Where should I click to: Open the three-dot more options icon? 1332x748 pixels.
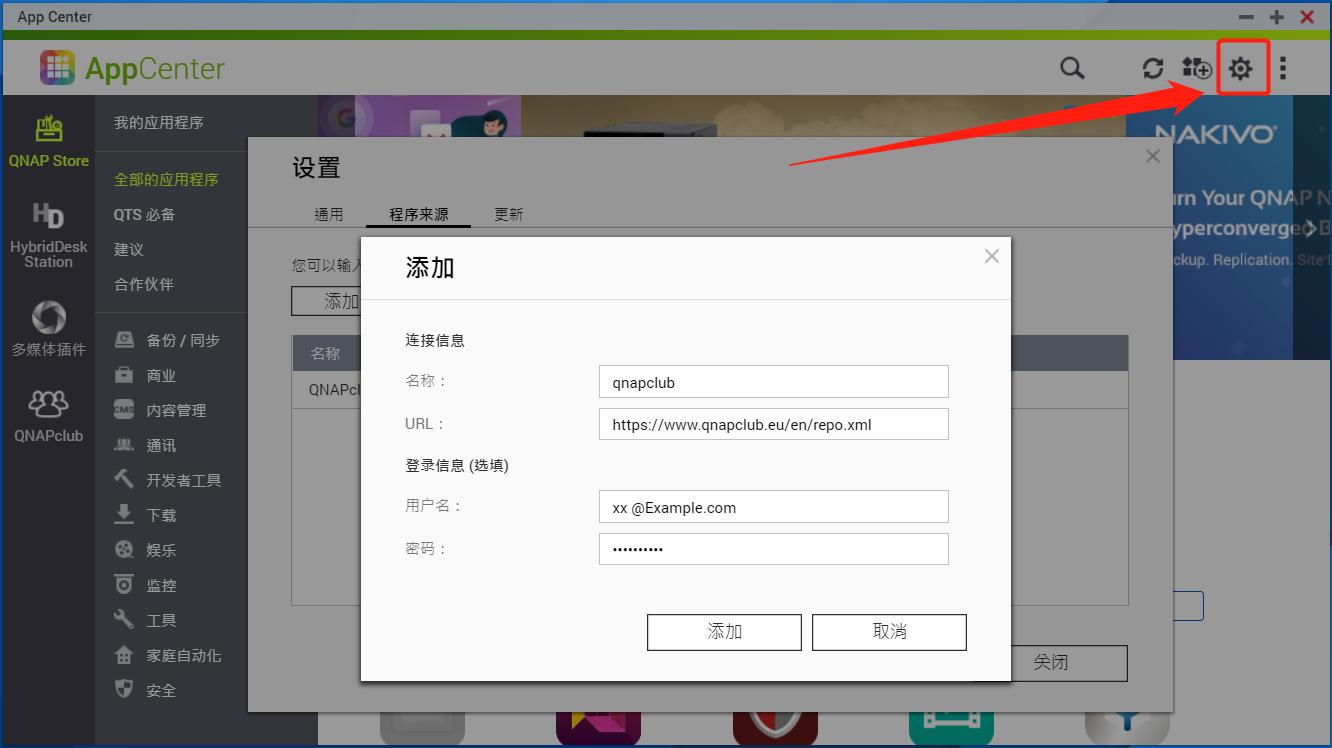coord(1285,68)
